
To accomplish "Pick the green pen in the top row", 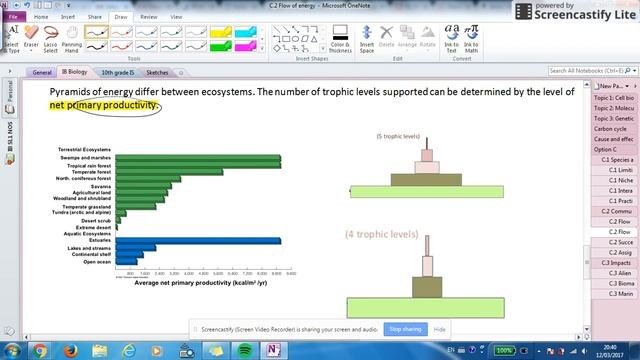I will pyautogui.click(x=171, y=32).
